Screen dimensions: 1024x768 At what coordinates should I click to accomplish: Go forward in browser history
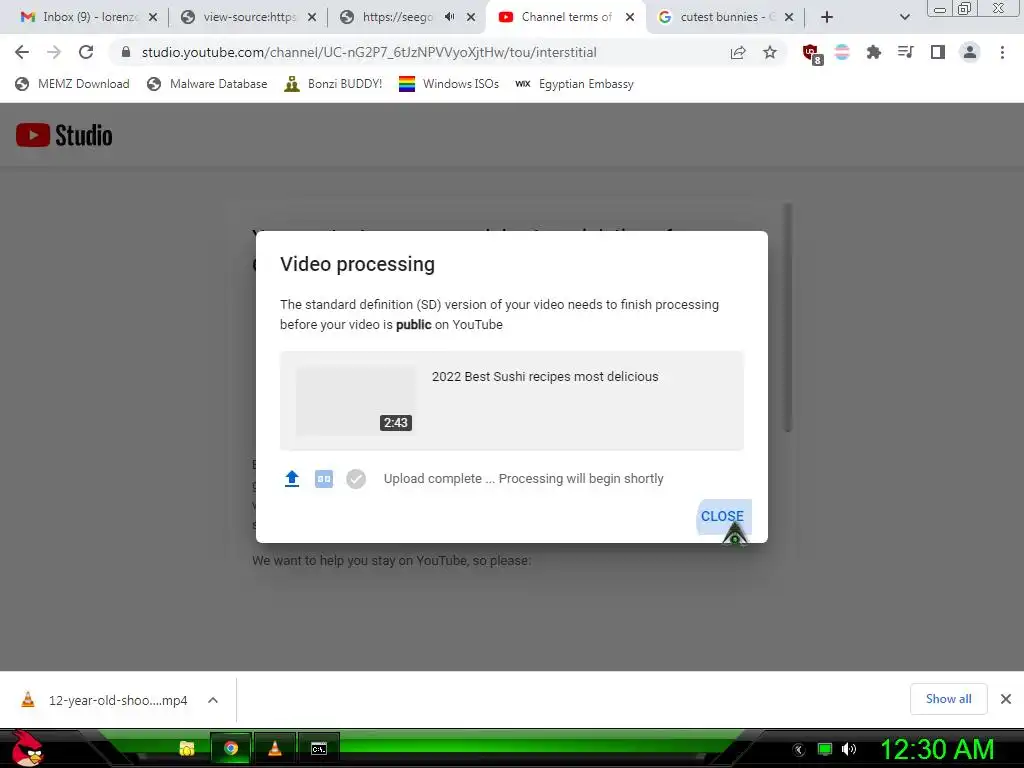click(54, 52)
